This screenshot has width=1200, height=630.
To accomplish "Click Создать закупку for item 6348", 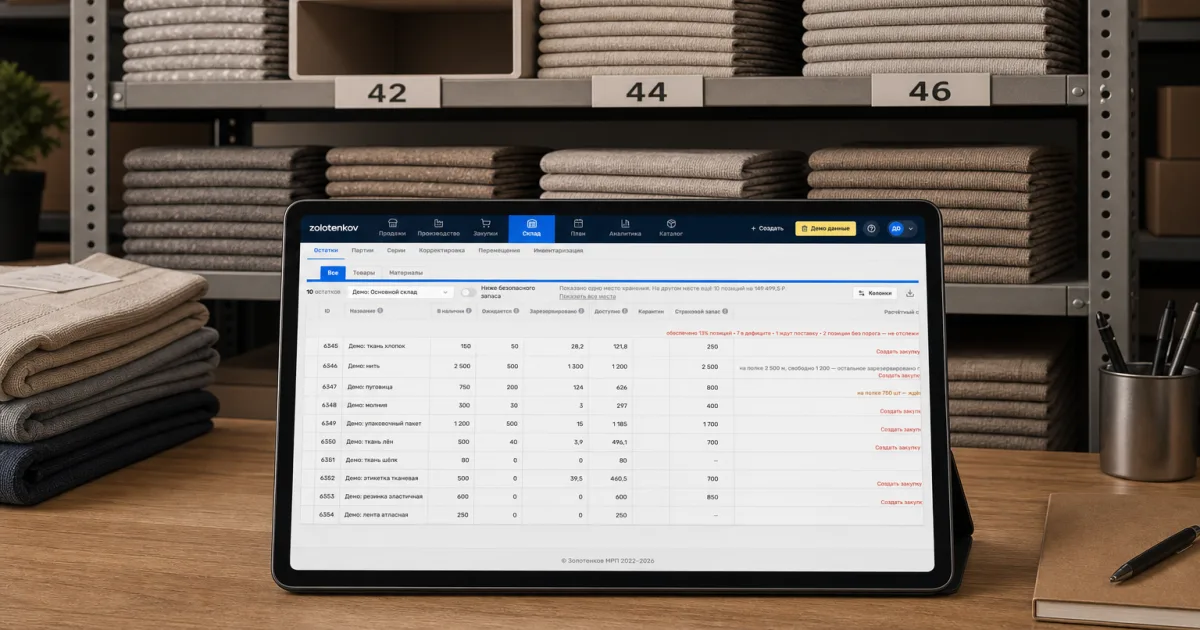I will 900,411.
